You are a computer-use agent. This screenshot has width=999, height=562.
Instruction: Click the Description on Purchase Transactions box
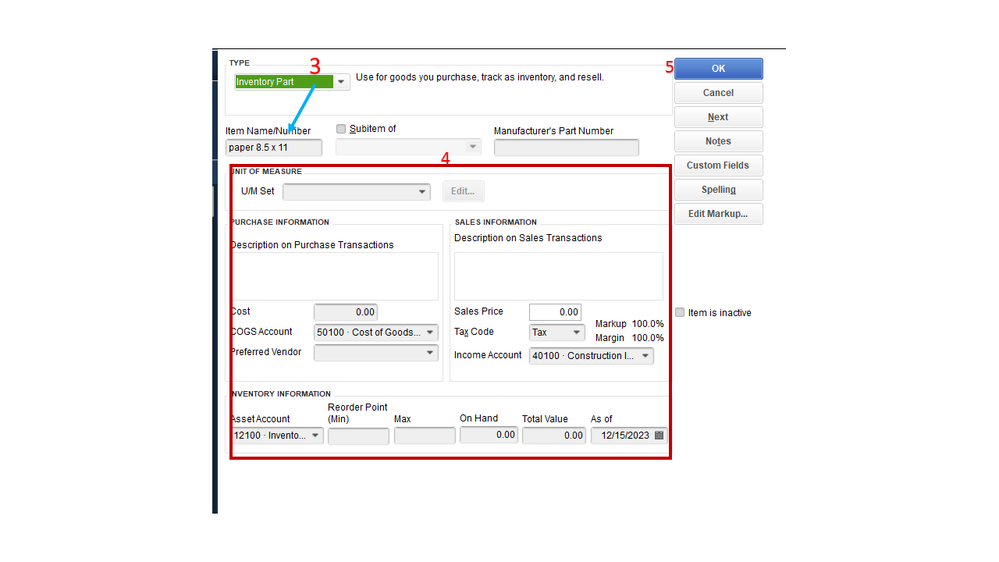(334, 277)
